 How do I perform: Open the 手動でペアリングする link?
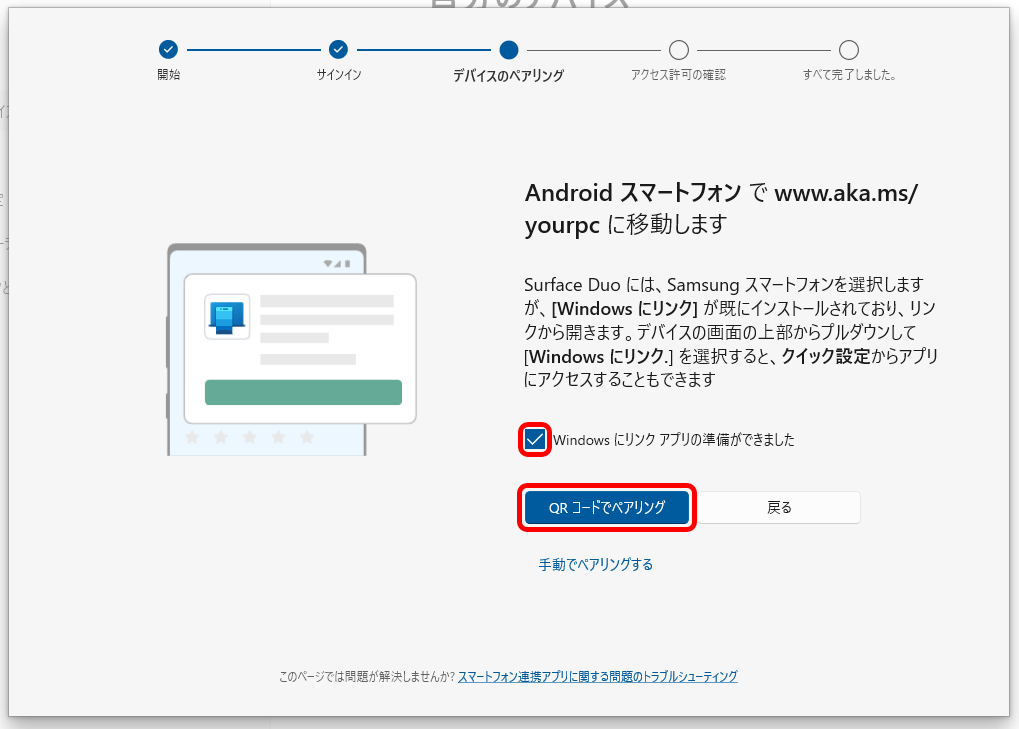pyautogui.click(x=595, y=565)
